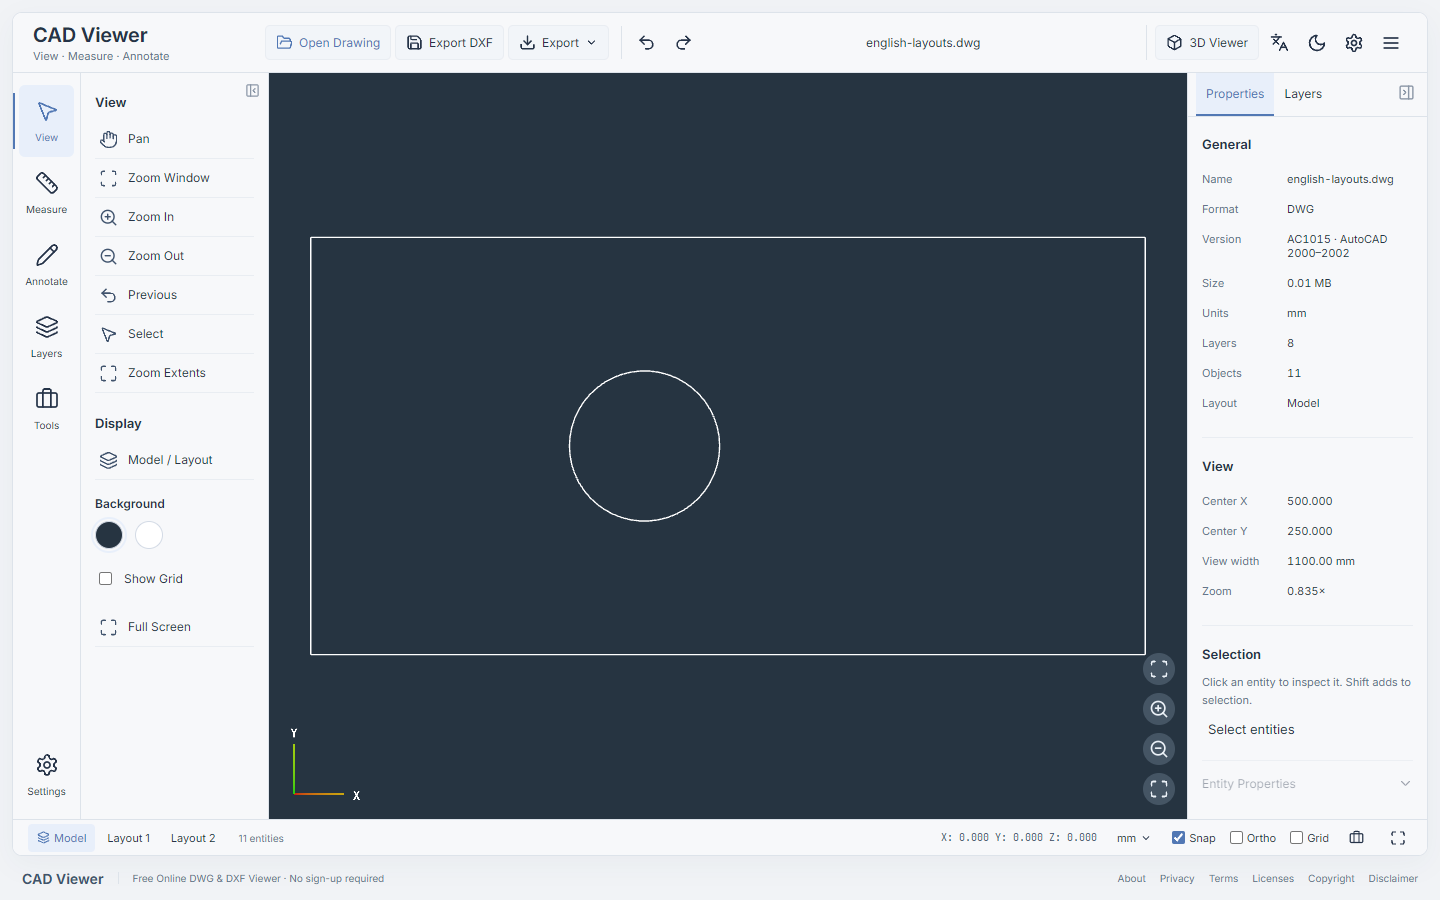The width and height of the screenshot is (1440, 900).
Task: Click the undo arrow icon
Action: tap(646, 43)
